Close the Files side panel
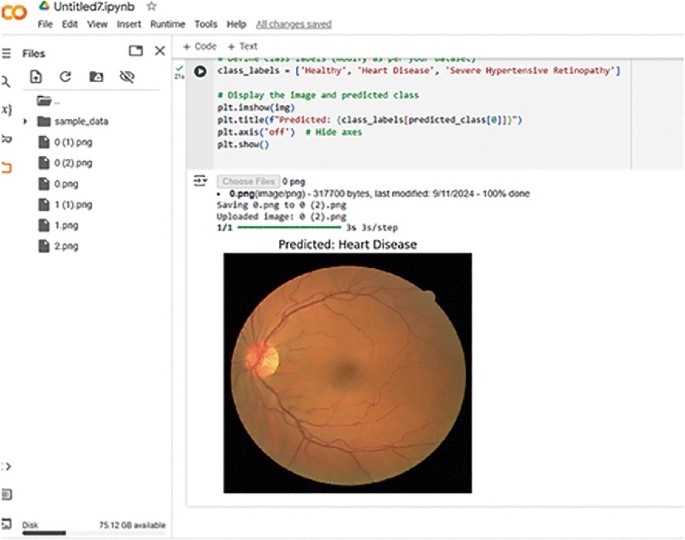Viewport: 685px width, 540px height. point(159,51)
